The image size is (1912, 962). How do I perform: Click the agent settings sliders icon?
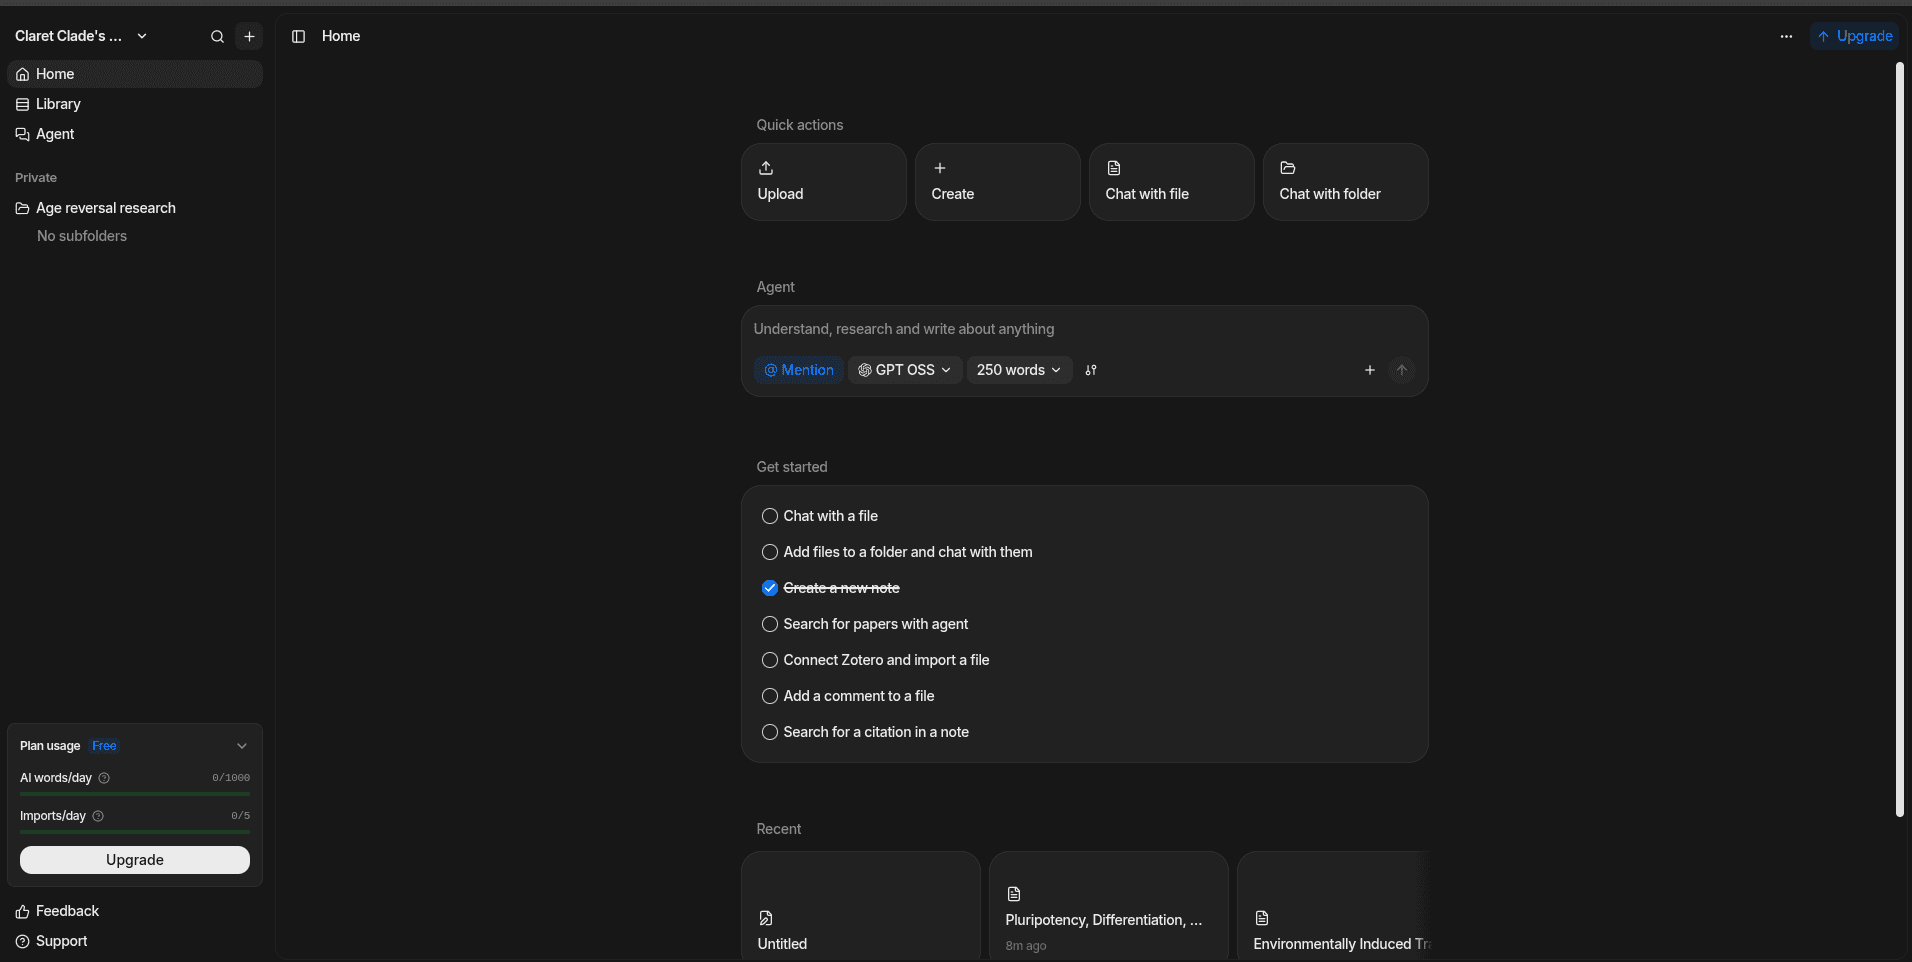click(x=1091, y=370)
